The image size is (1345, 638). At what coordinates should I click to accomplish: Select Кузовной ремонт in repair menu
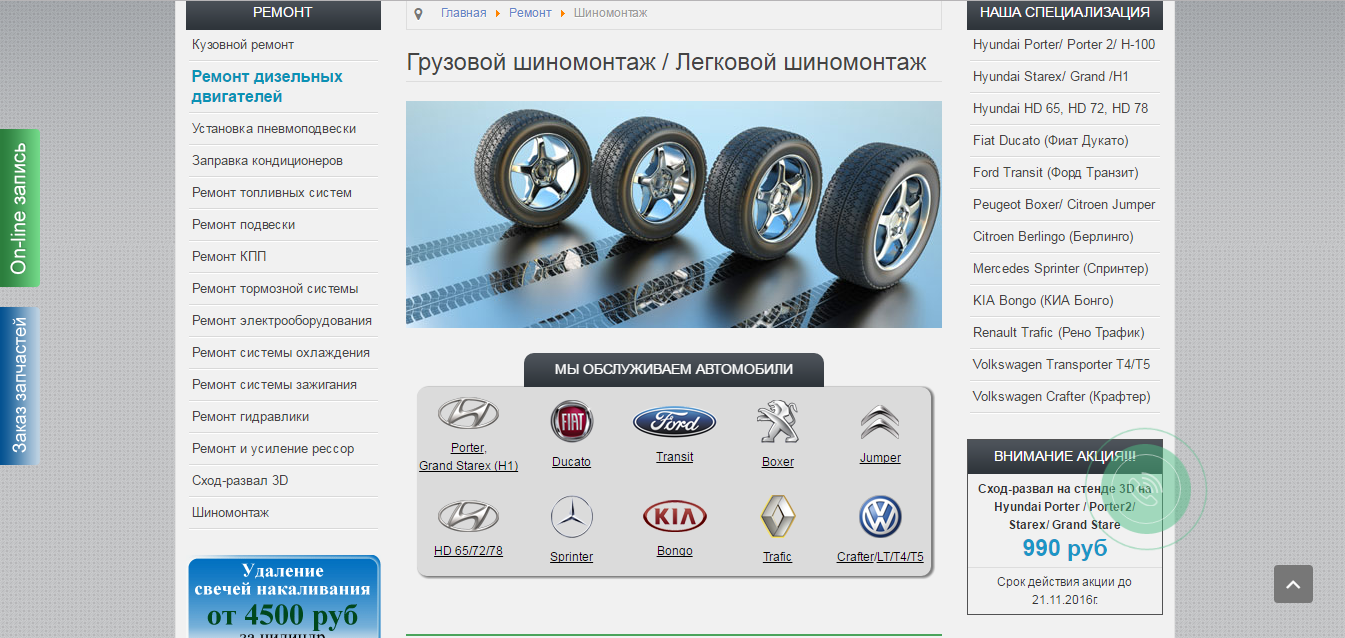[x=283, y=45]
